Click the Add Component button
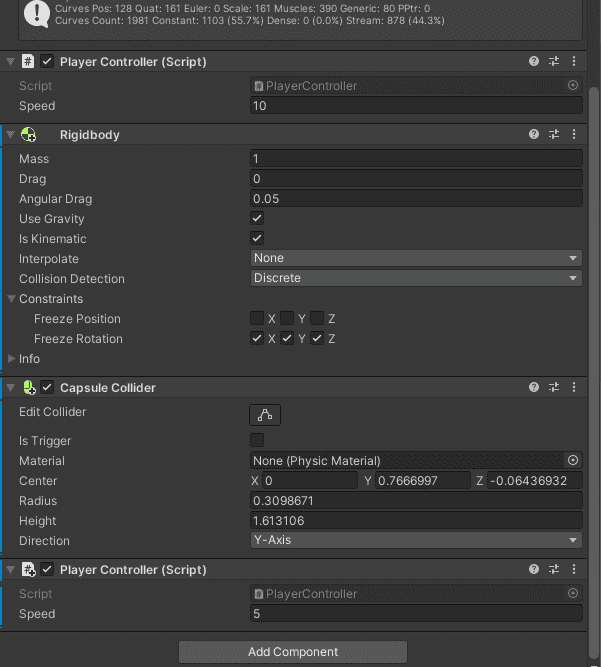This screenshot has width=601, height=667. 293,652
